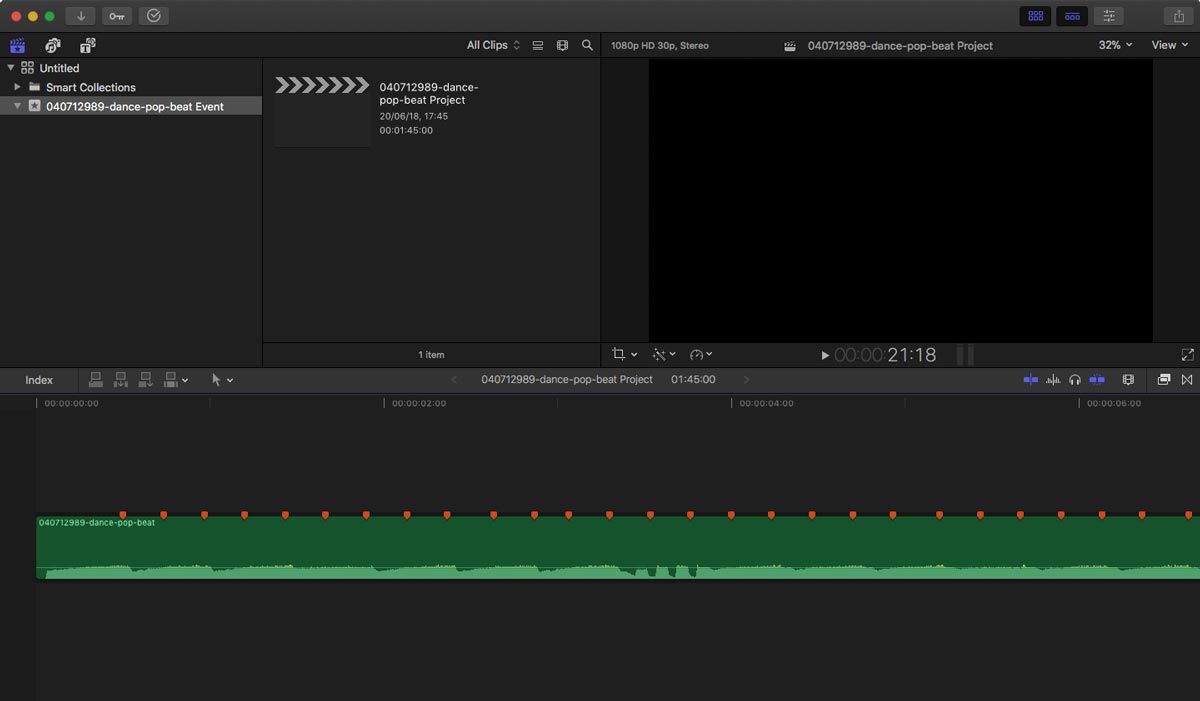This screenshot has width=1200, height=701.
Task: Open the edit mode video/audio dropdown arrow
Action: [185, 381]
